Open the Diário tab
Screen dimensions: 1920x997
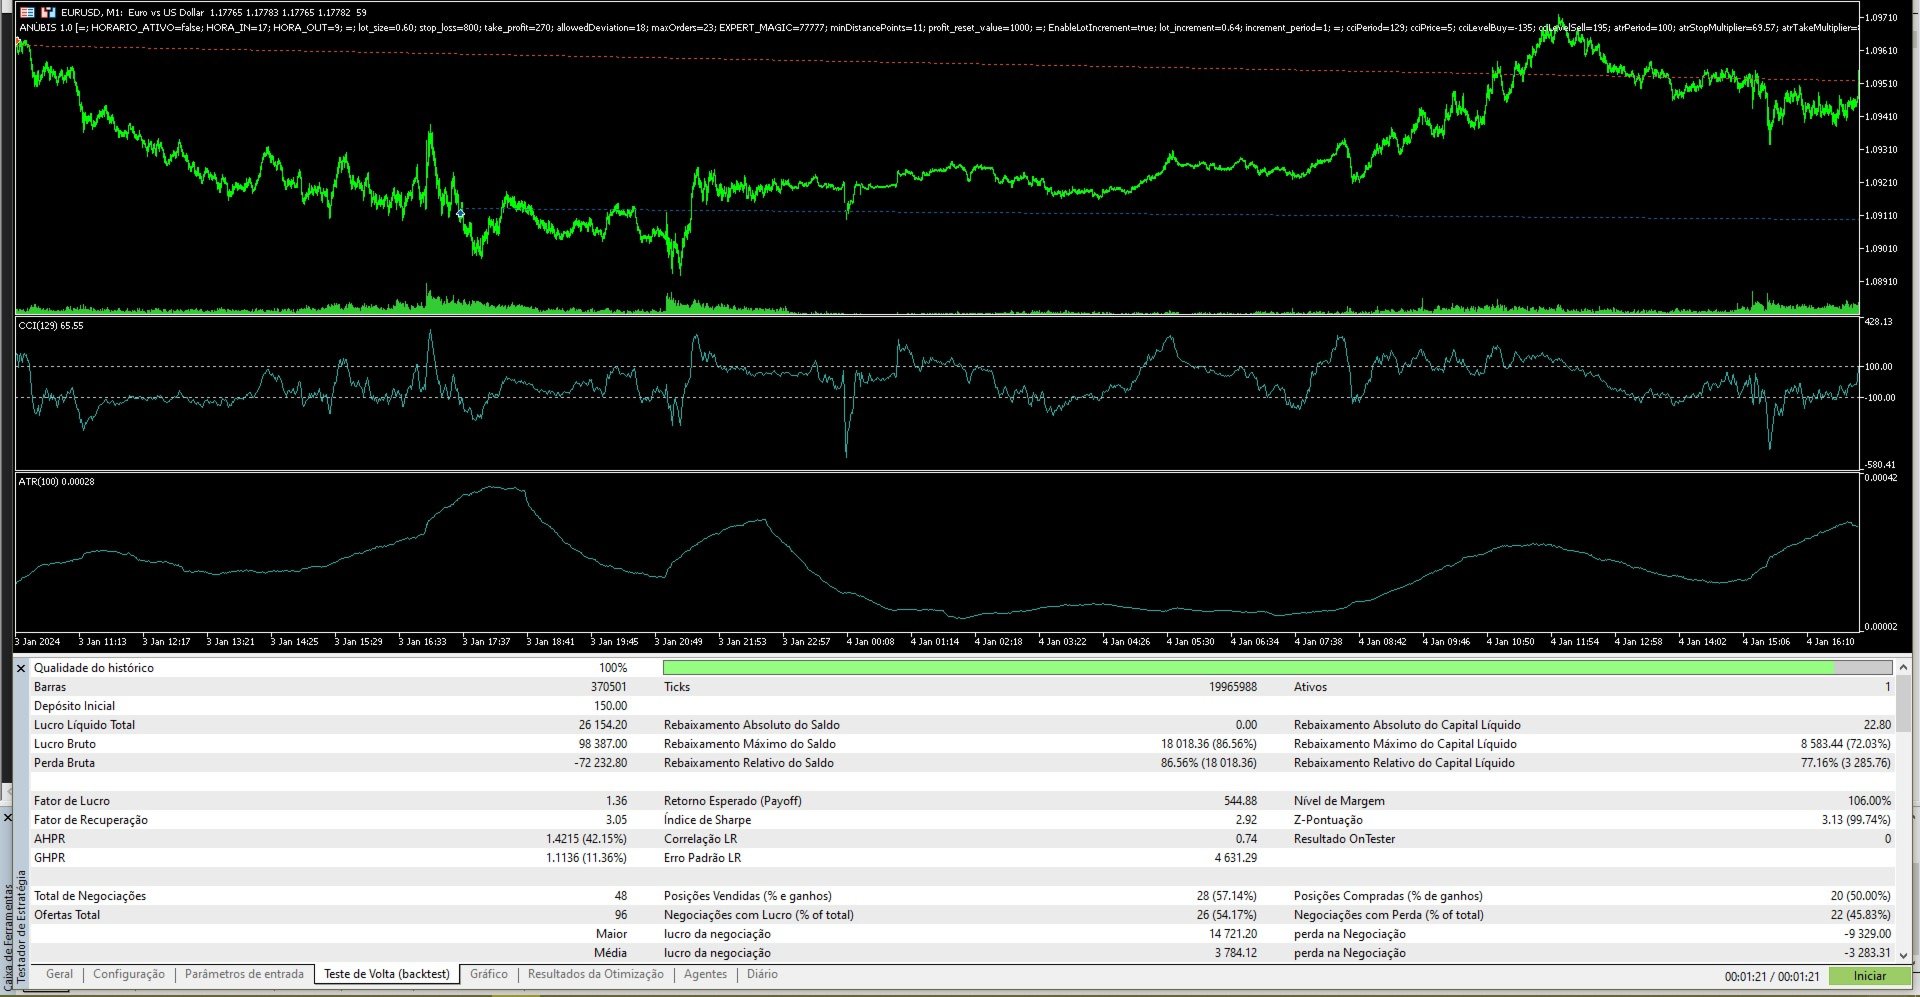pos(762,974)
